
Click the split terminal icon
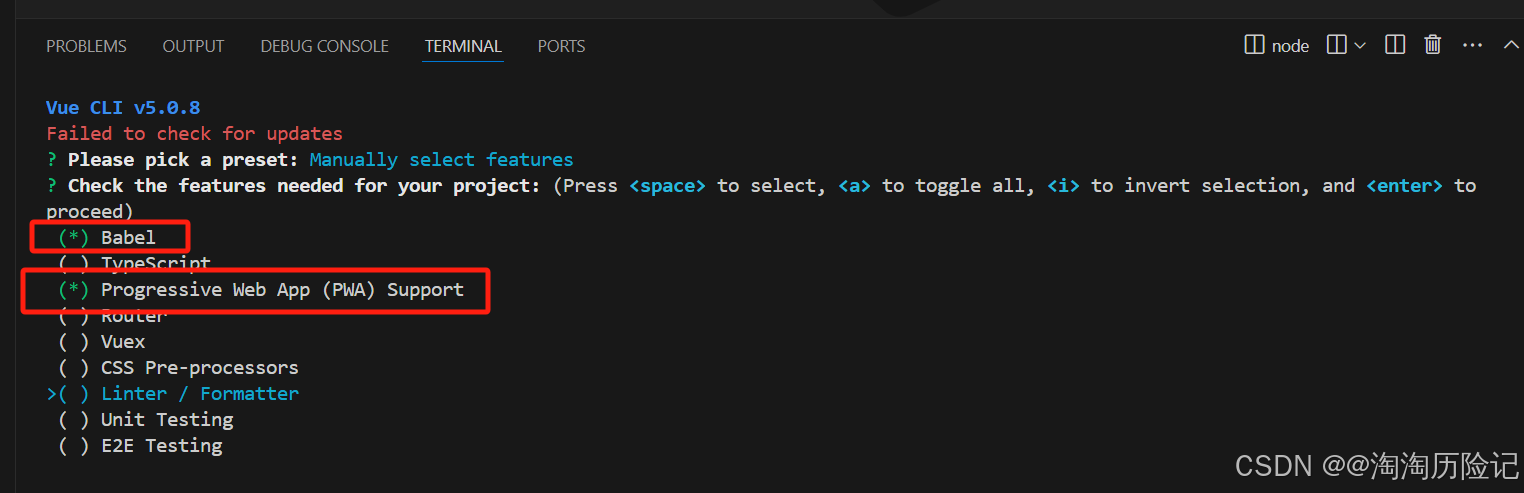[x=1336, y=45]
